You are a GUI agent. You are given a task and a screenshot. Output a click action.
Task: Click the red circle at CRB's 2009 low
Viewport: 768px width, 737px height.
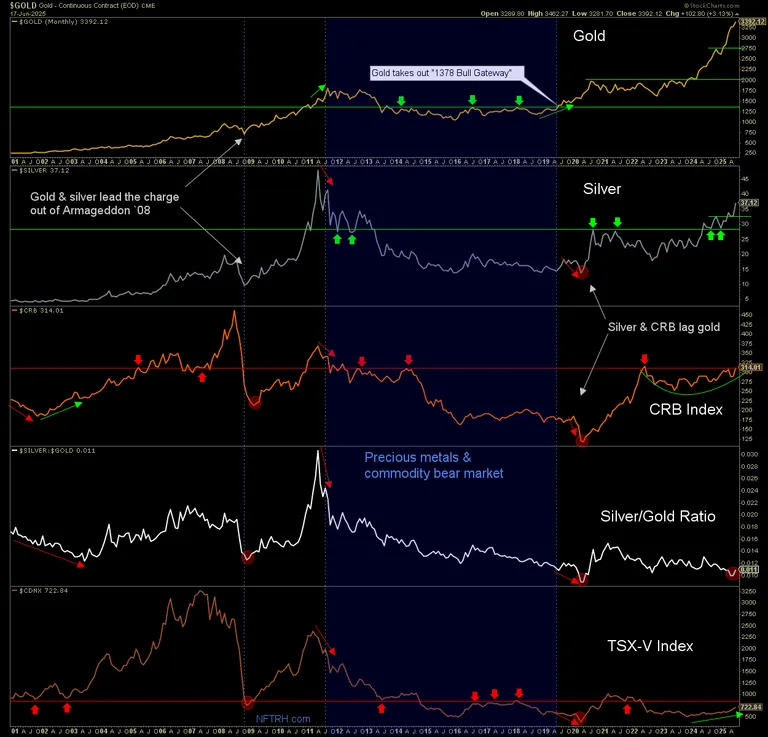255,401
